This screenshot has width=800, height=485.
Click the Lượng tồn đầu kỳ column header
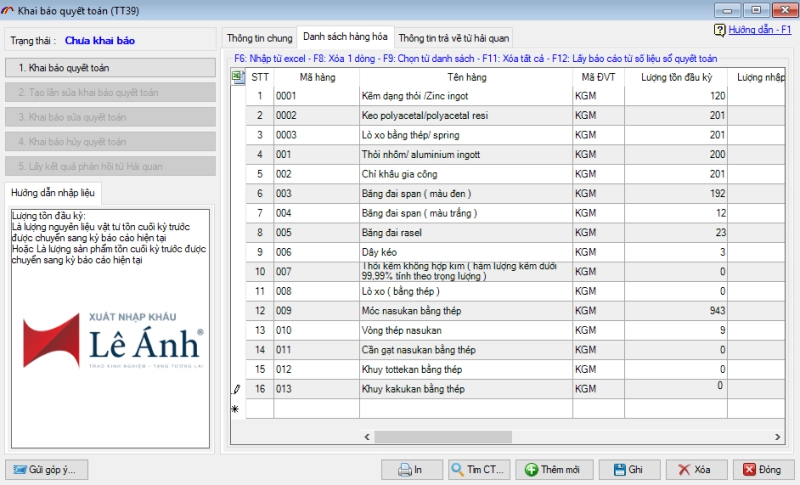click(x=677, y=77)
